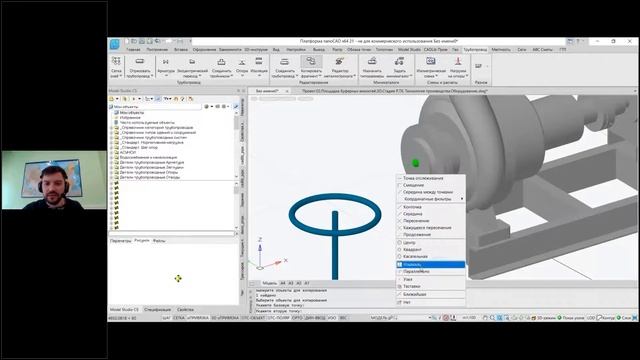Toggle ШАГ snap step in status bar
Viewport: 640px width, 360px height.
[166, 318]
